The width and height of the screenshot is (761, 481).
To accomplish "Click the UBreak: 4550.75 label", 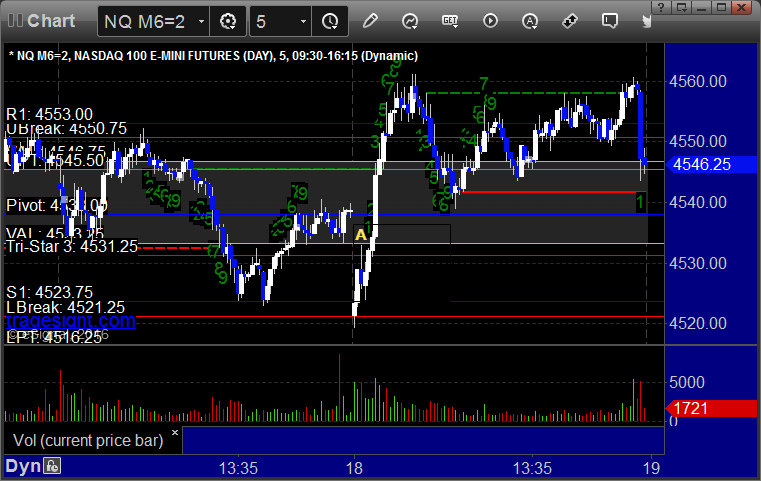I will (x=66, y=128).
